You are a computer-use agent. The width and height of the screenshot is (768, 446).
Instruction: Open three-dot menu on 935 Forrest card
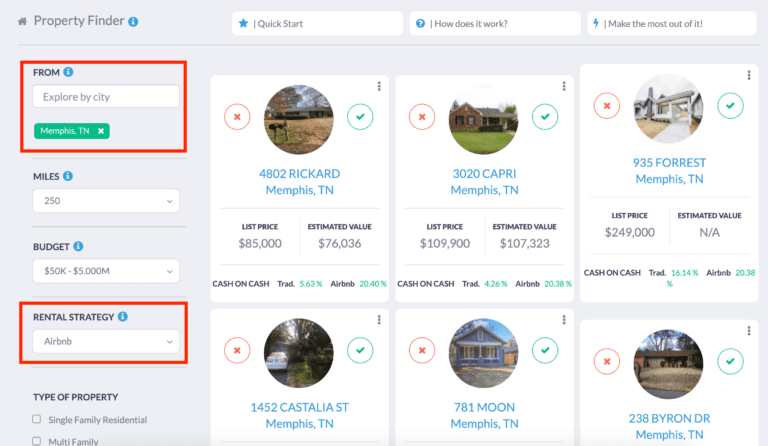[749, 75]
